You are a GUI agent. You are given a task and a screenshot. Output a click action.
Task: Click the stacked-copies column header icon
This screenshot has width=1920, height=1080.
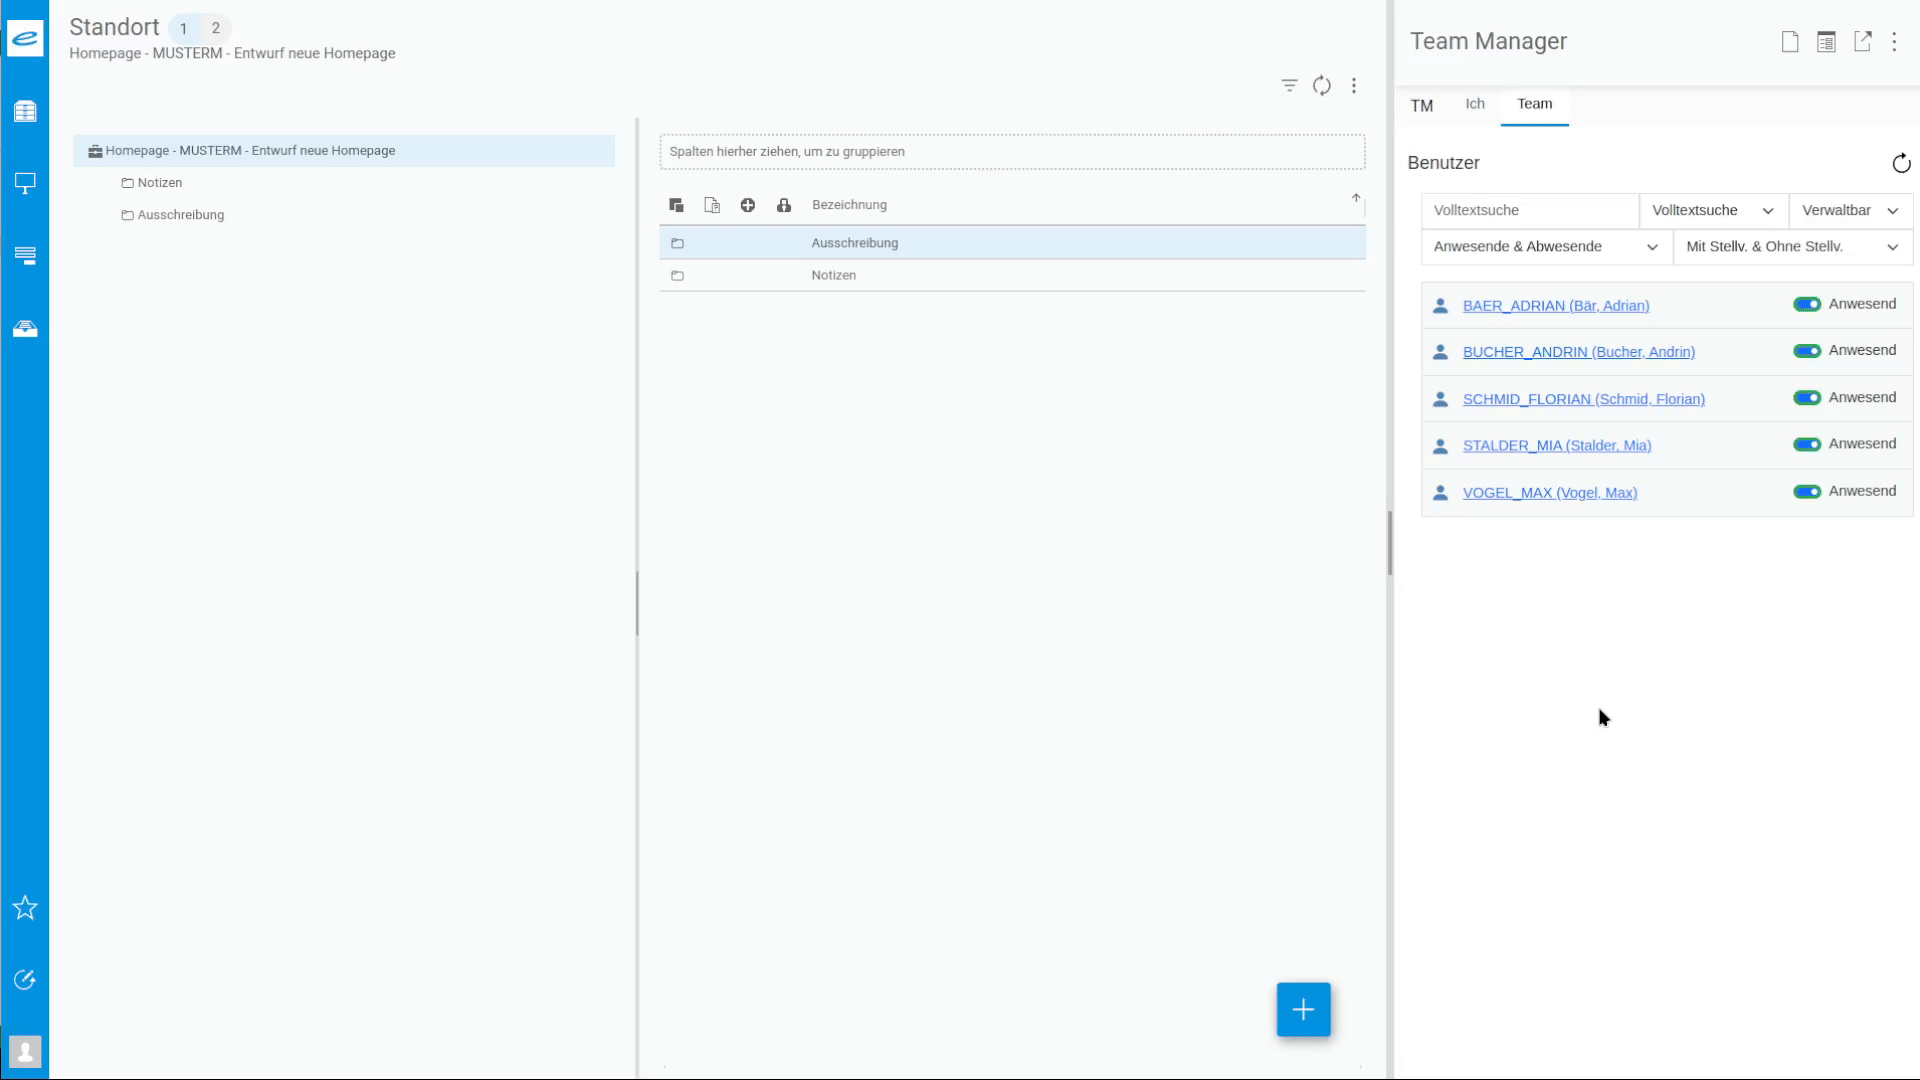pos(676,205)
